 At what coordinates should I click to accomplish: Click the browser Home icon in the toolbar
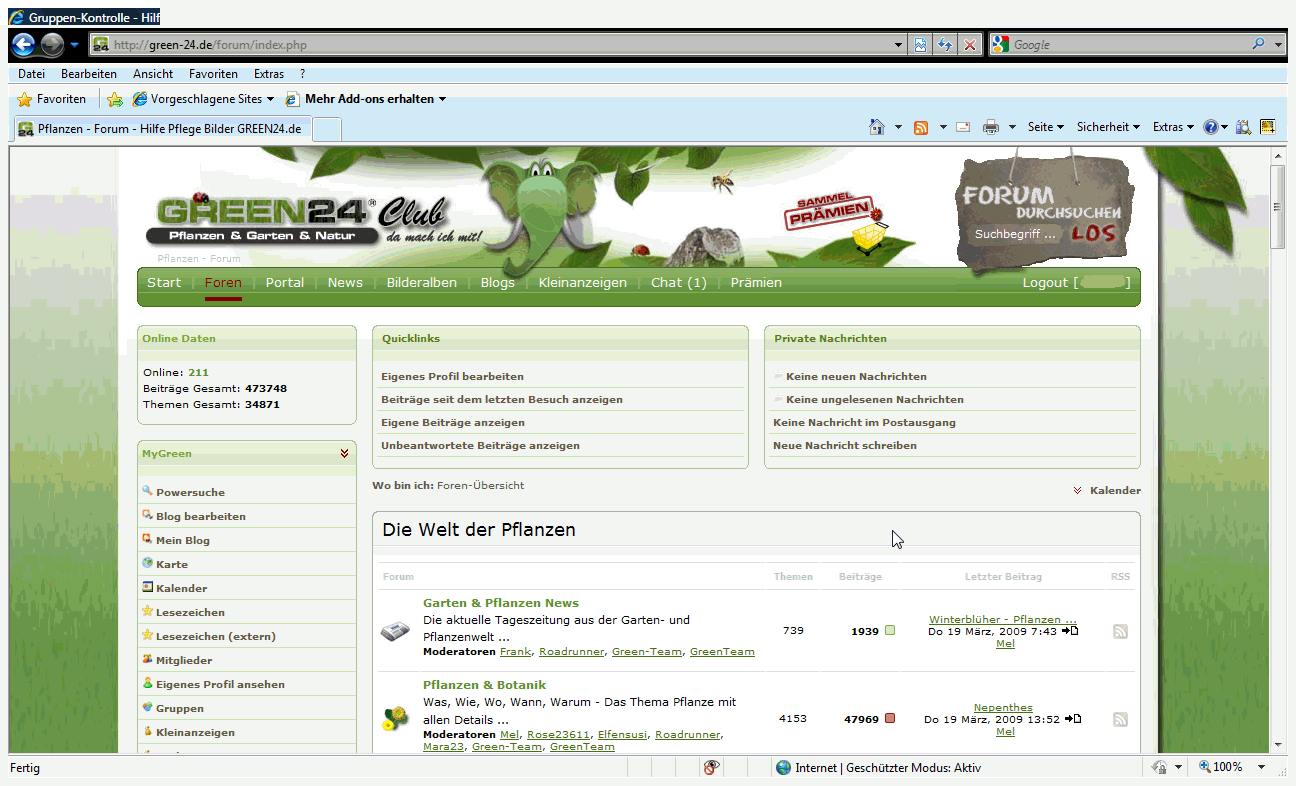point(877,127)
